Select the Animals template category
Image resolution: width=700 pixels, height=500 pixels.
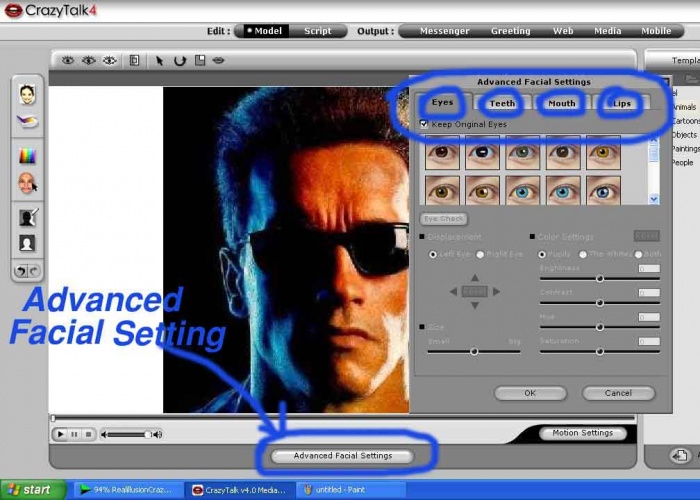pyautogui.click(x=684, y=107)
